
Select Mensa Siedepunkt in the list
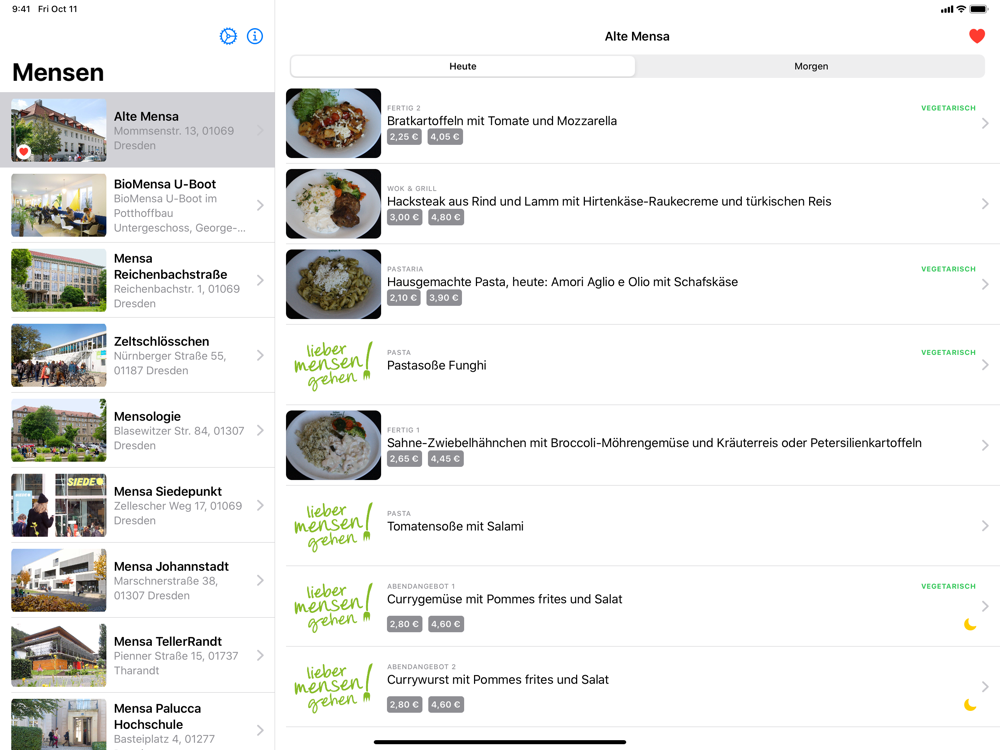pos(137,505)
